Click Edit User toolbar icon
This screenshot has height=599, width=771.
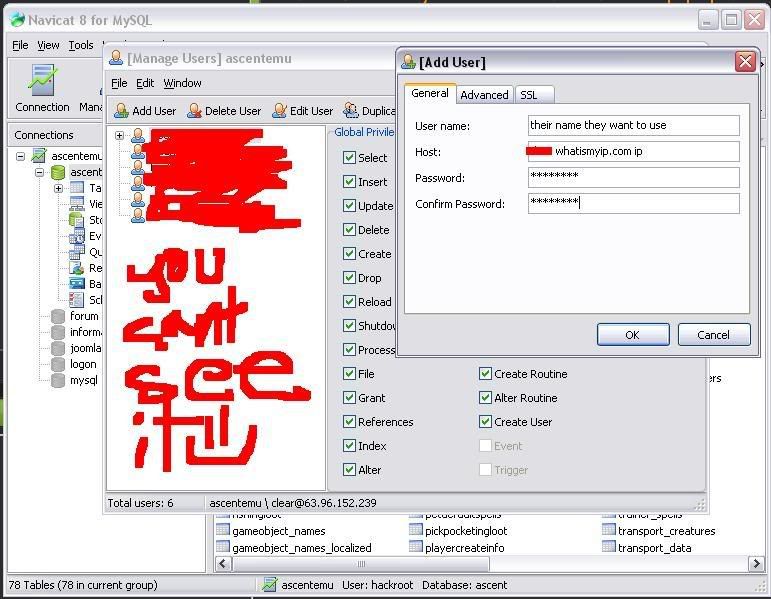click(x=303, y=111)
